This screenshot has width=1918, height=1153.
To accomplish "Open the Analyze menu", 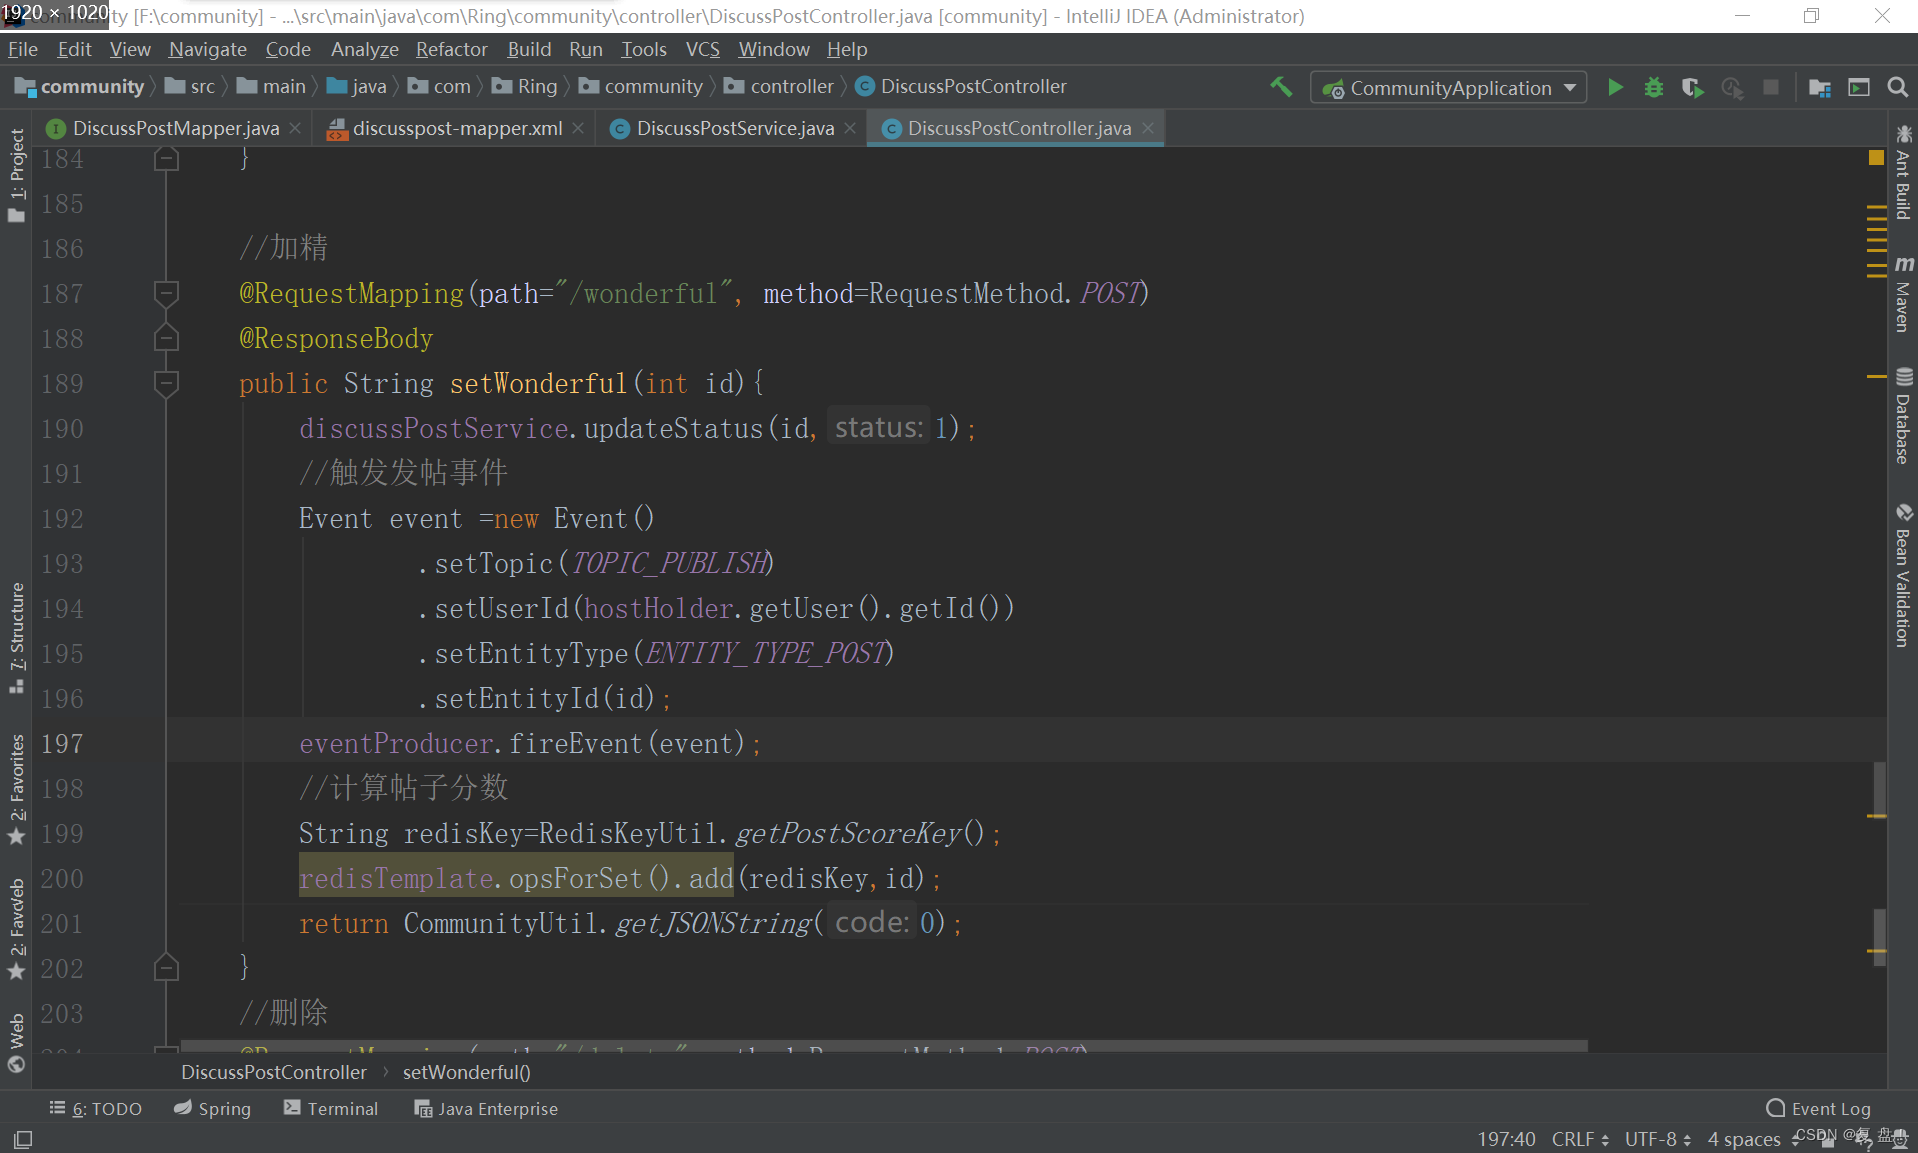I will tap(364, 49).
